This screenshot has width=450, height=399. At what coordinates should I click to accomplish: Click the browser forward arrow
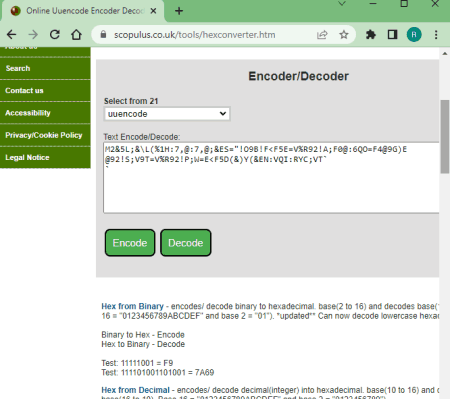click(33, 35)
